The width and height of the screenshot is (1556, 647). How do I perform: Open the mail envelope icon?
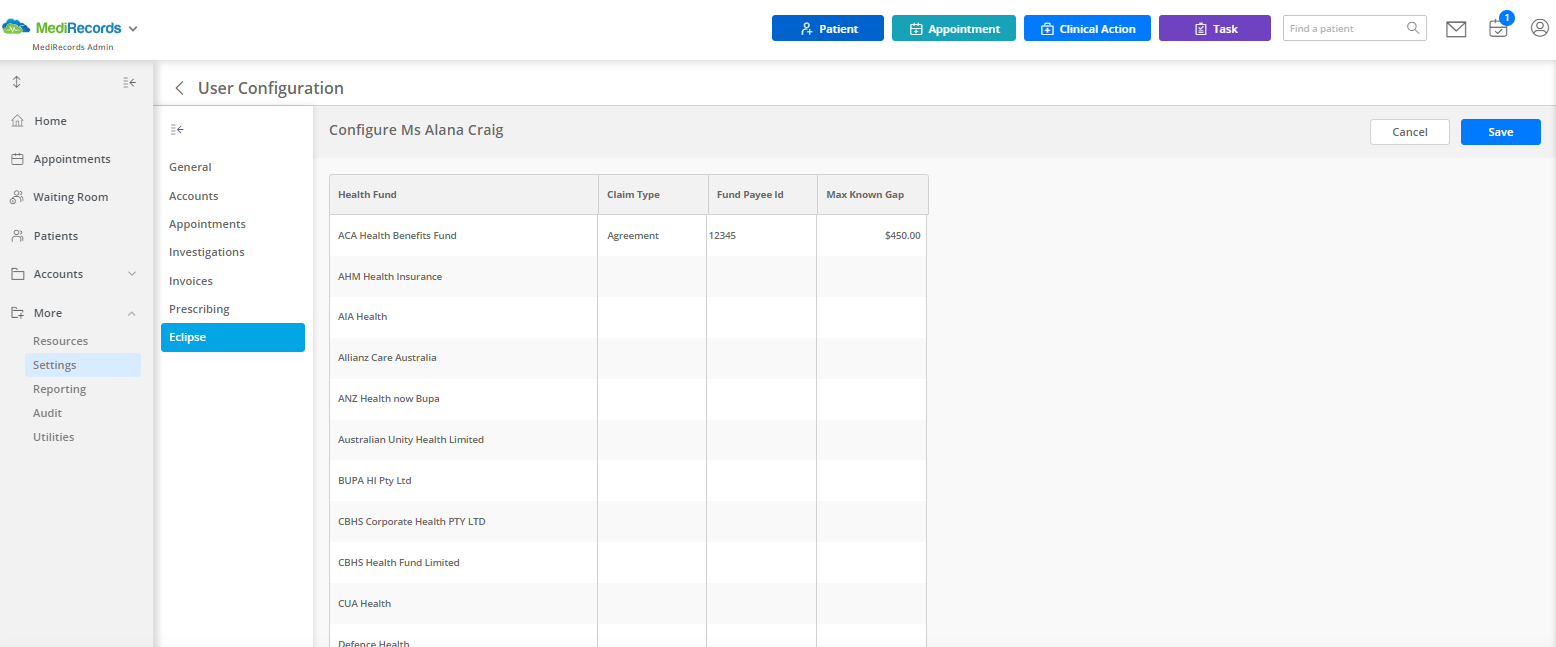tap(1456, 29)
